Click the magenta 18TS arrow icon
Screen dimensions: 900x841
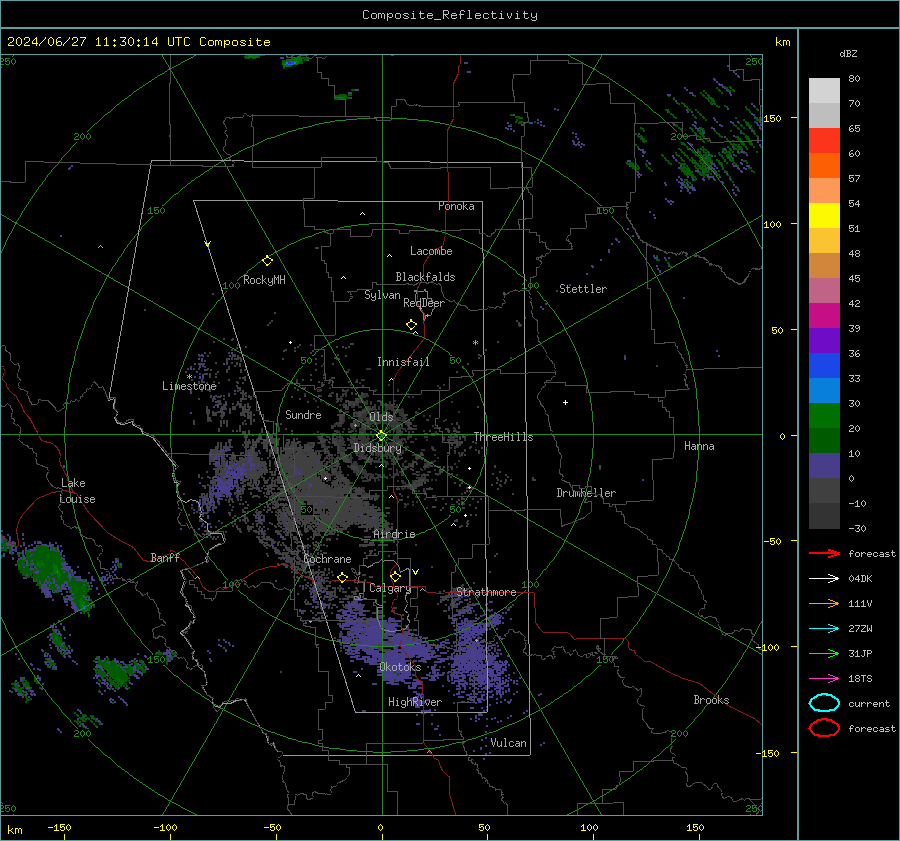click(x=824, y=678)
